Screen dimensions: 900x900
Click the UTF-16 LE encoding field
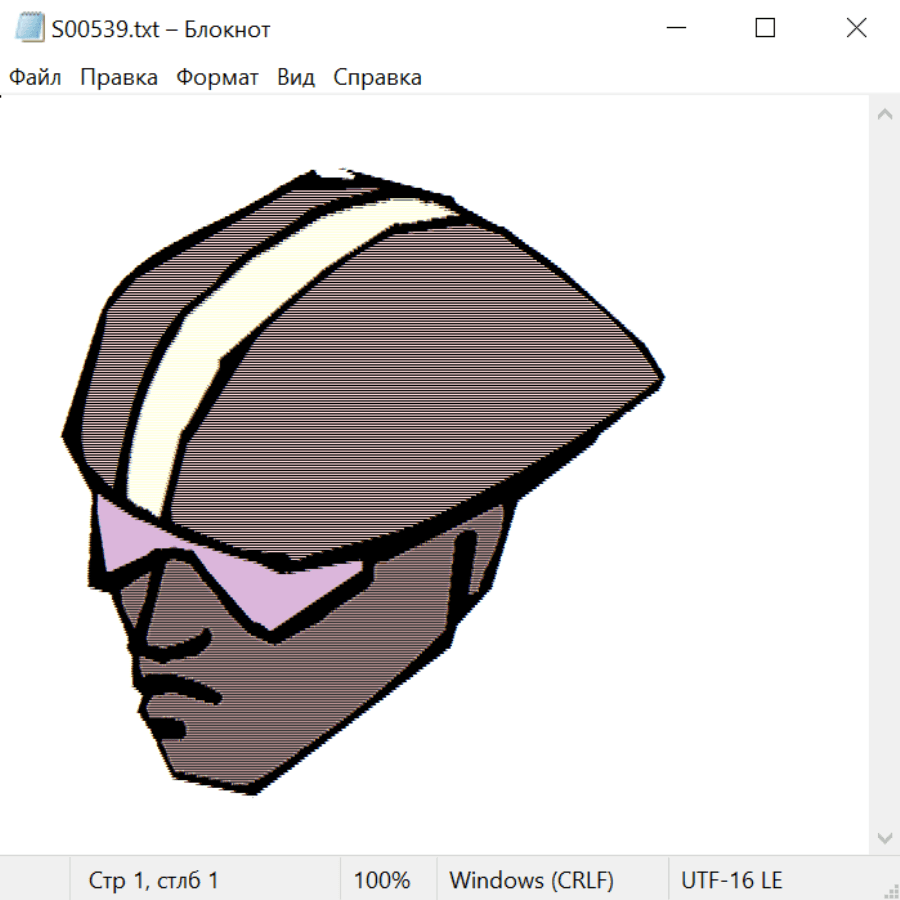coord(732,880)
